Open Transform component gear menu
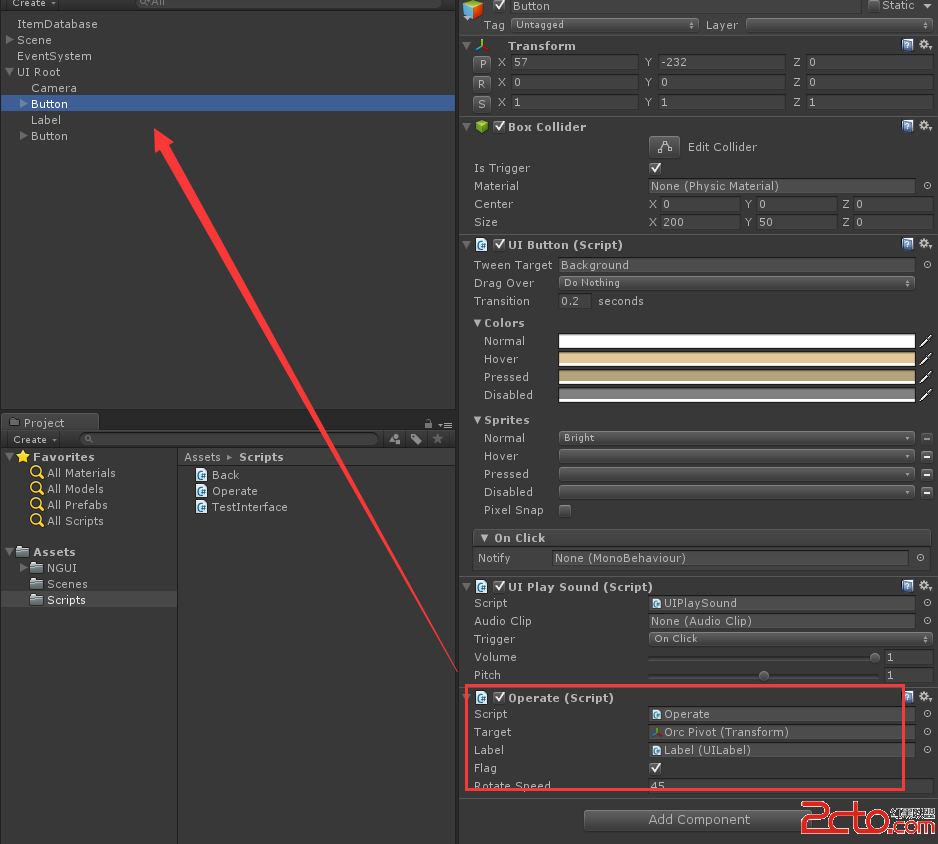The image size is (938, 844). coord(925,45)
